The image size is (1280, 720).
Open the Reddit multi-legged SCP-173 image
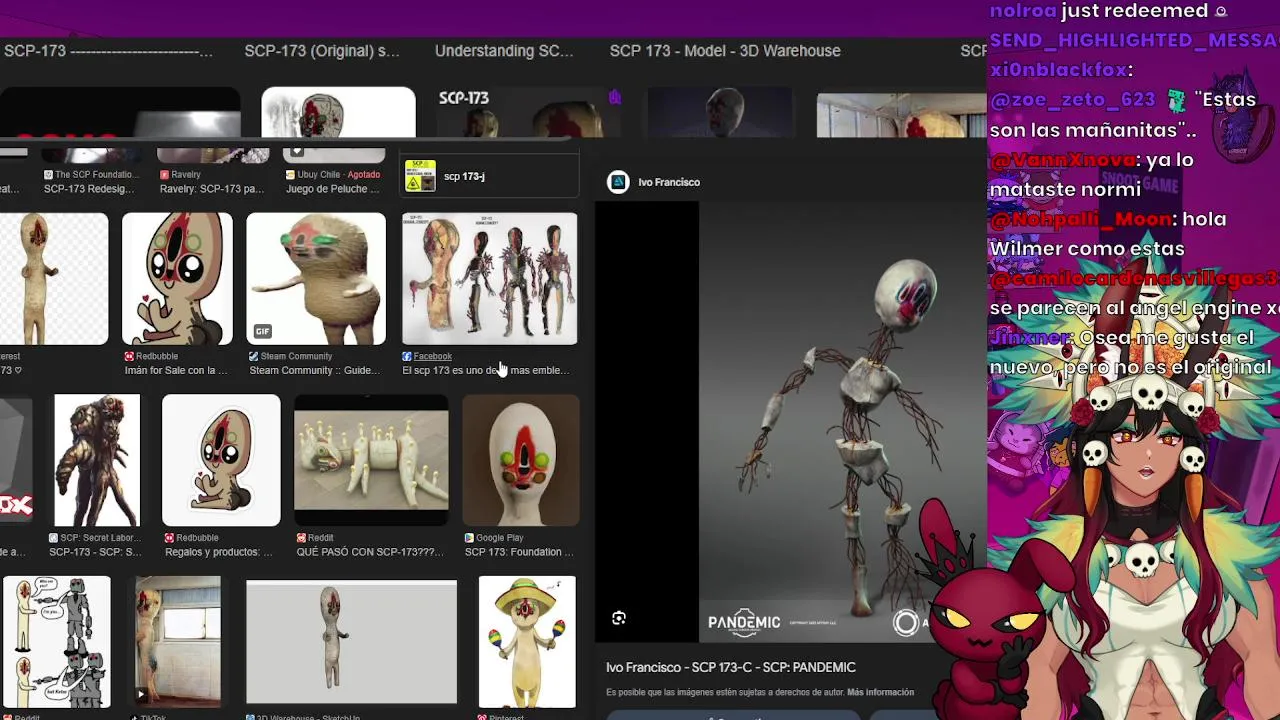pyautogui.click(x=371, y=460)
